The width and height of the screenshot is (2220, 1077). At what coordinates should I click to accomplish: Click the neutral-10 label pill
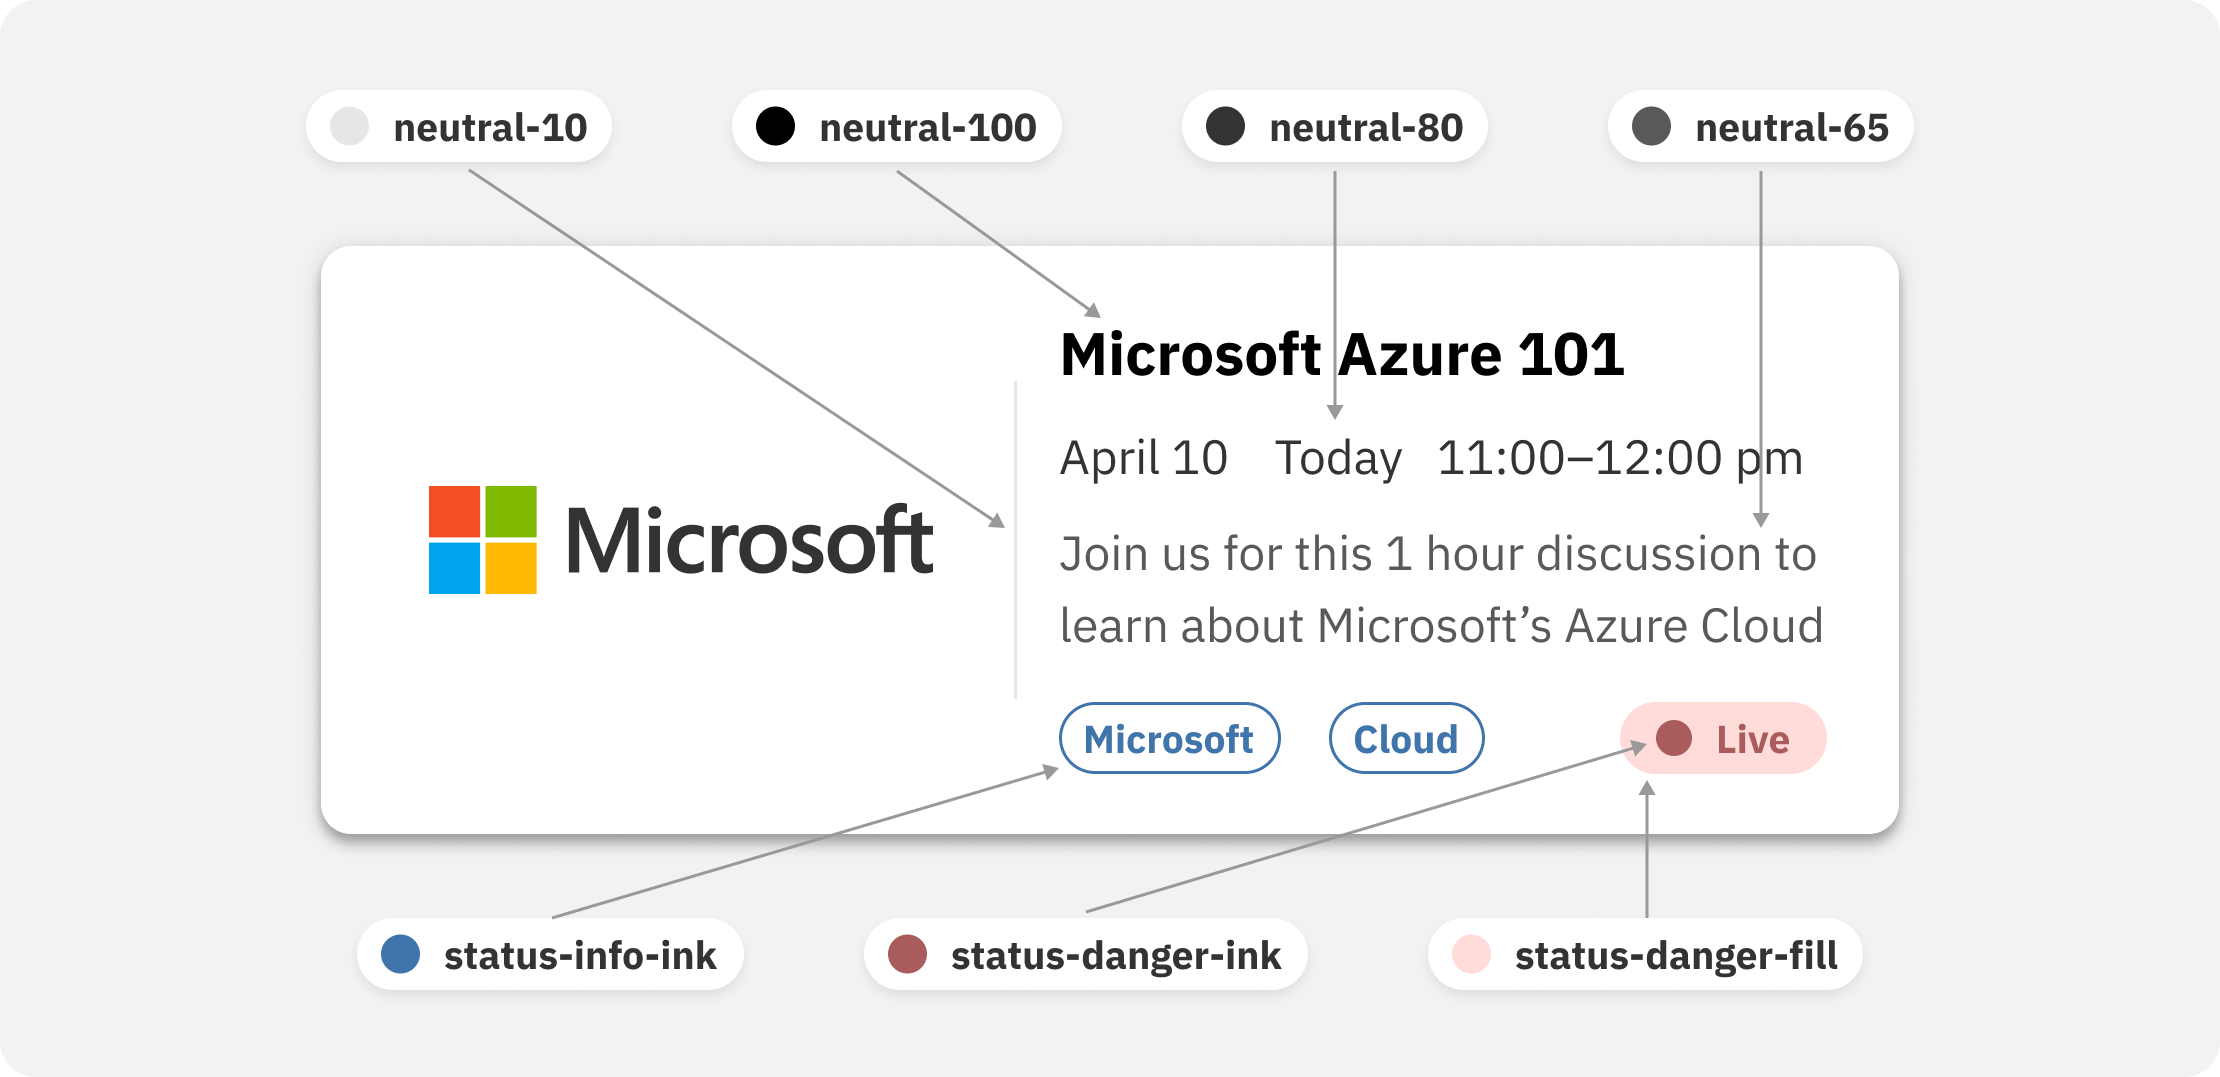(x=459, y=127)
